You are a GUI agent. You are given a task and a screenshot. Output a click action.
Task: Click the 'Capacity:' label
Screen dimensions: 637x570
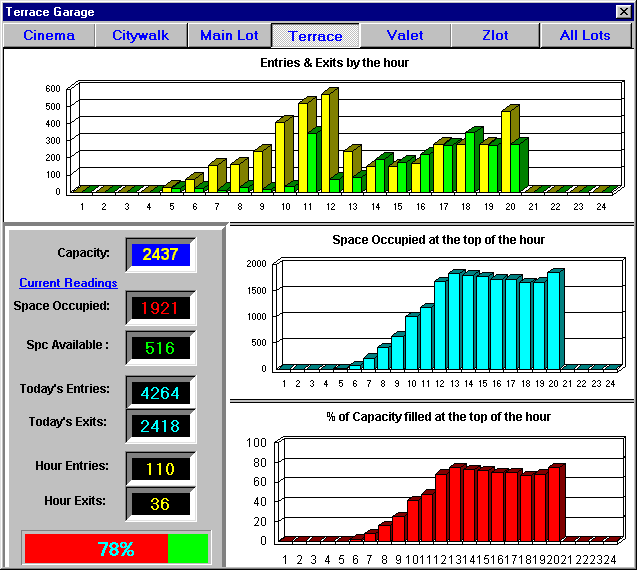click(x=83, y=253)
